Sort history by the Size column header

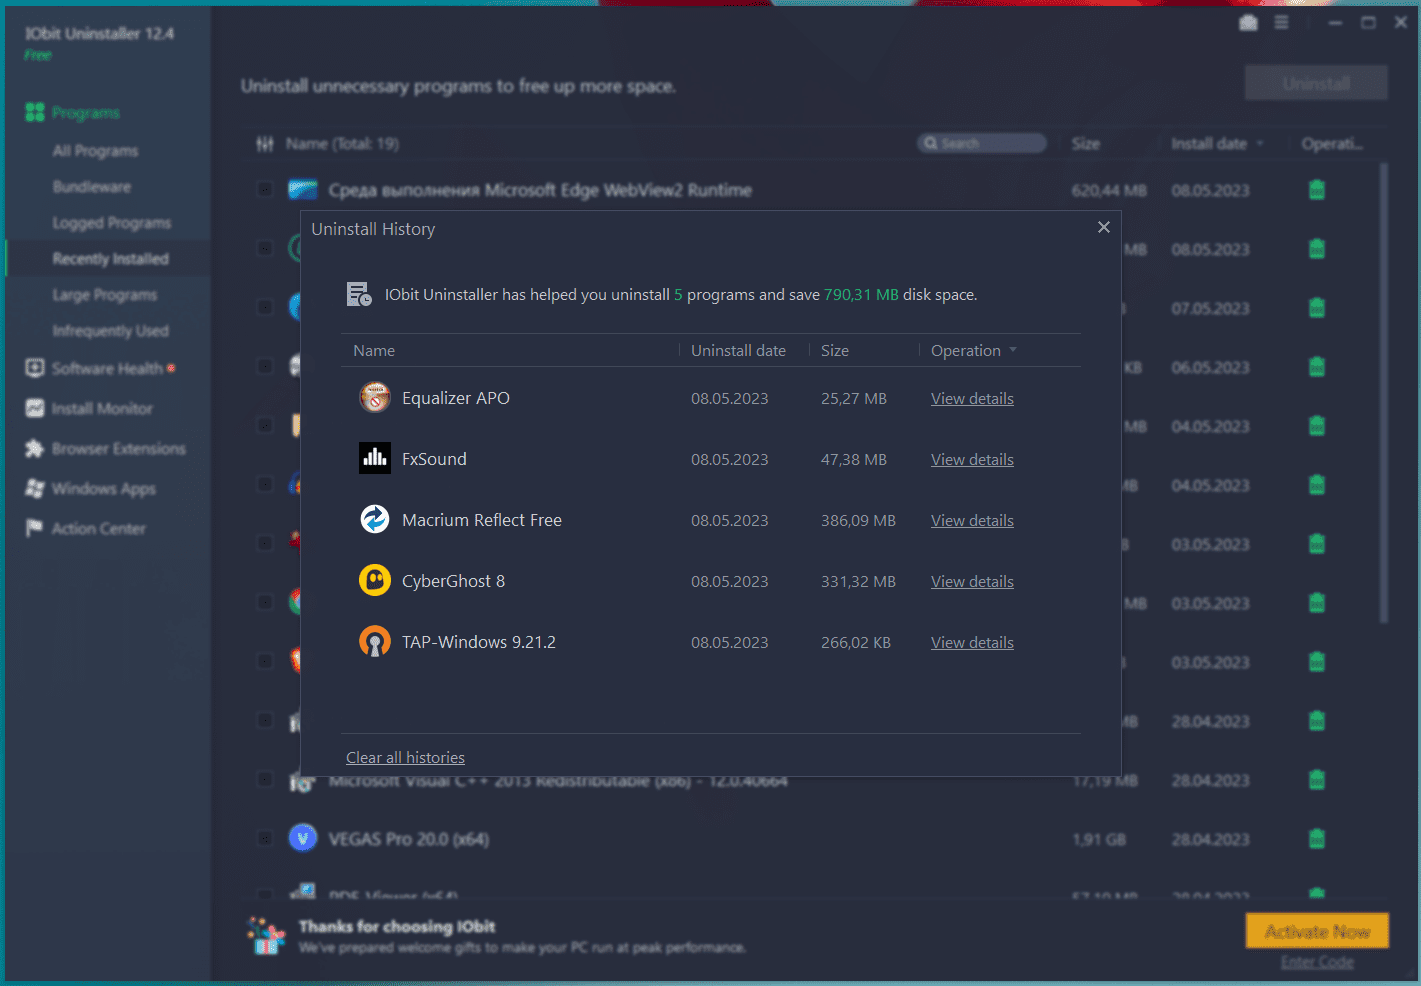835,350
